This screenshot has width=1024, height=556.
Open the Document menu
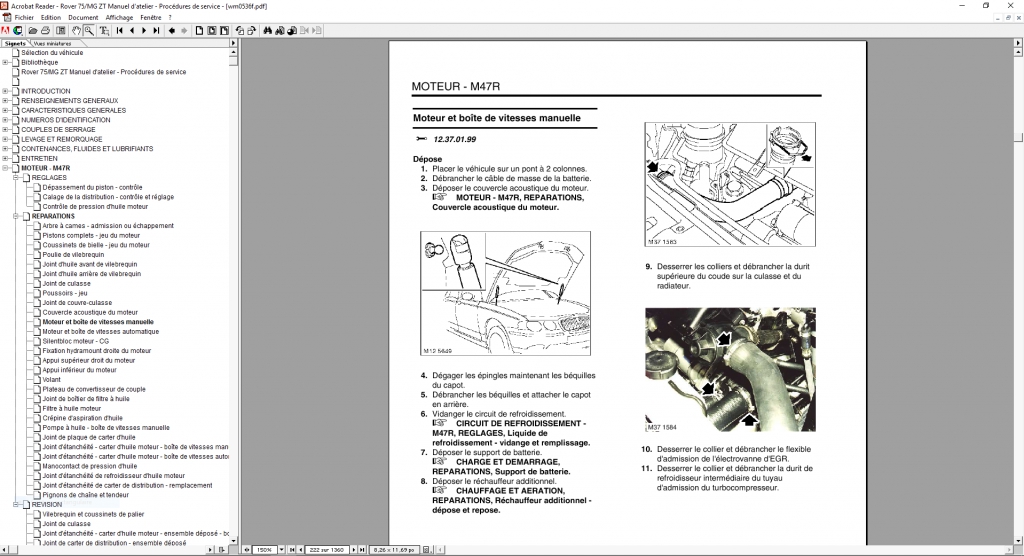83,18
